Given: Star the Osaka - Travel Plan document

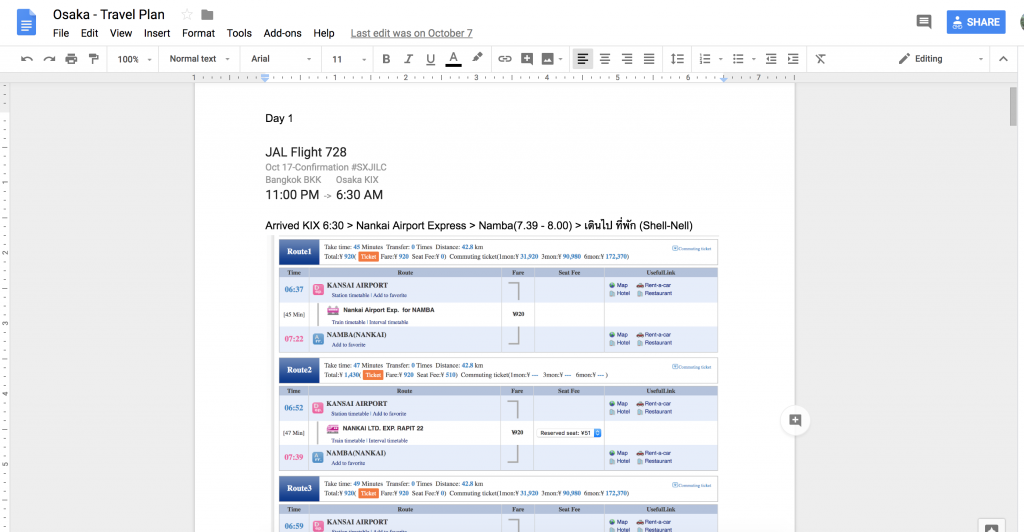Looking at the screenshot, I should click(187, 14).
